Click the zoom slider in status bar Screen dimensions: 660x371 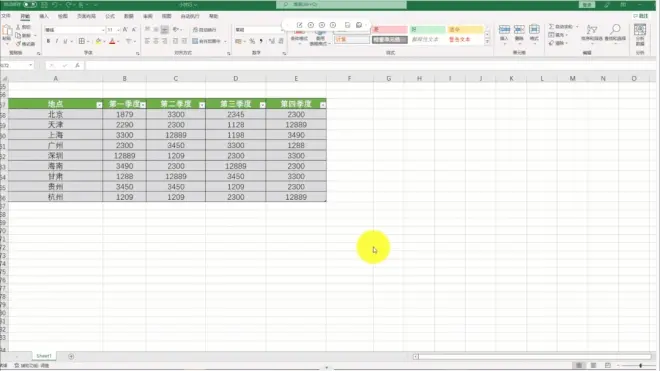pos(640,366)
